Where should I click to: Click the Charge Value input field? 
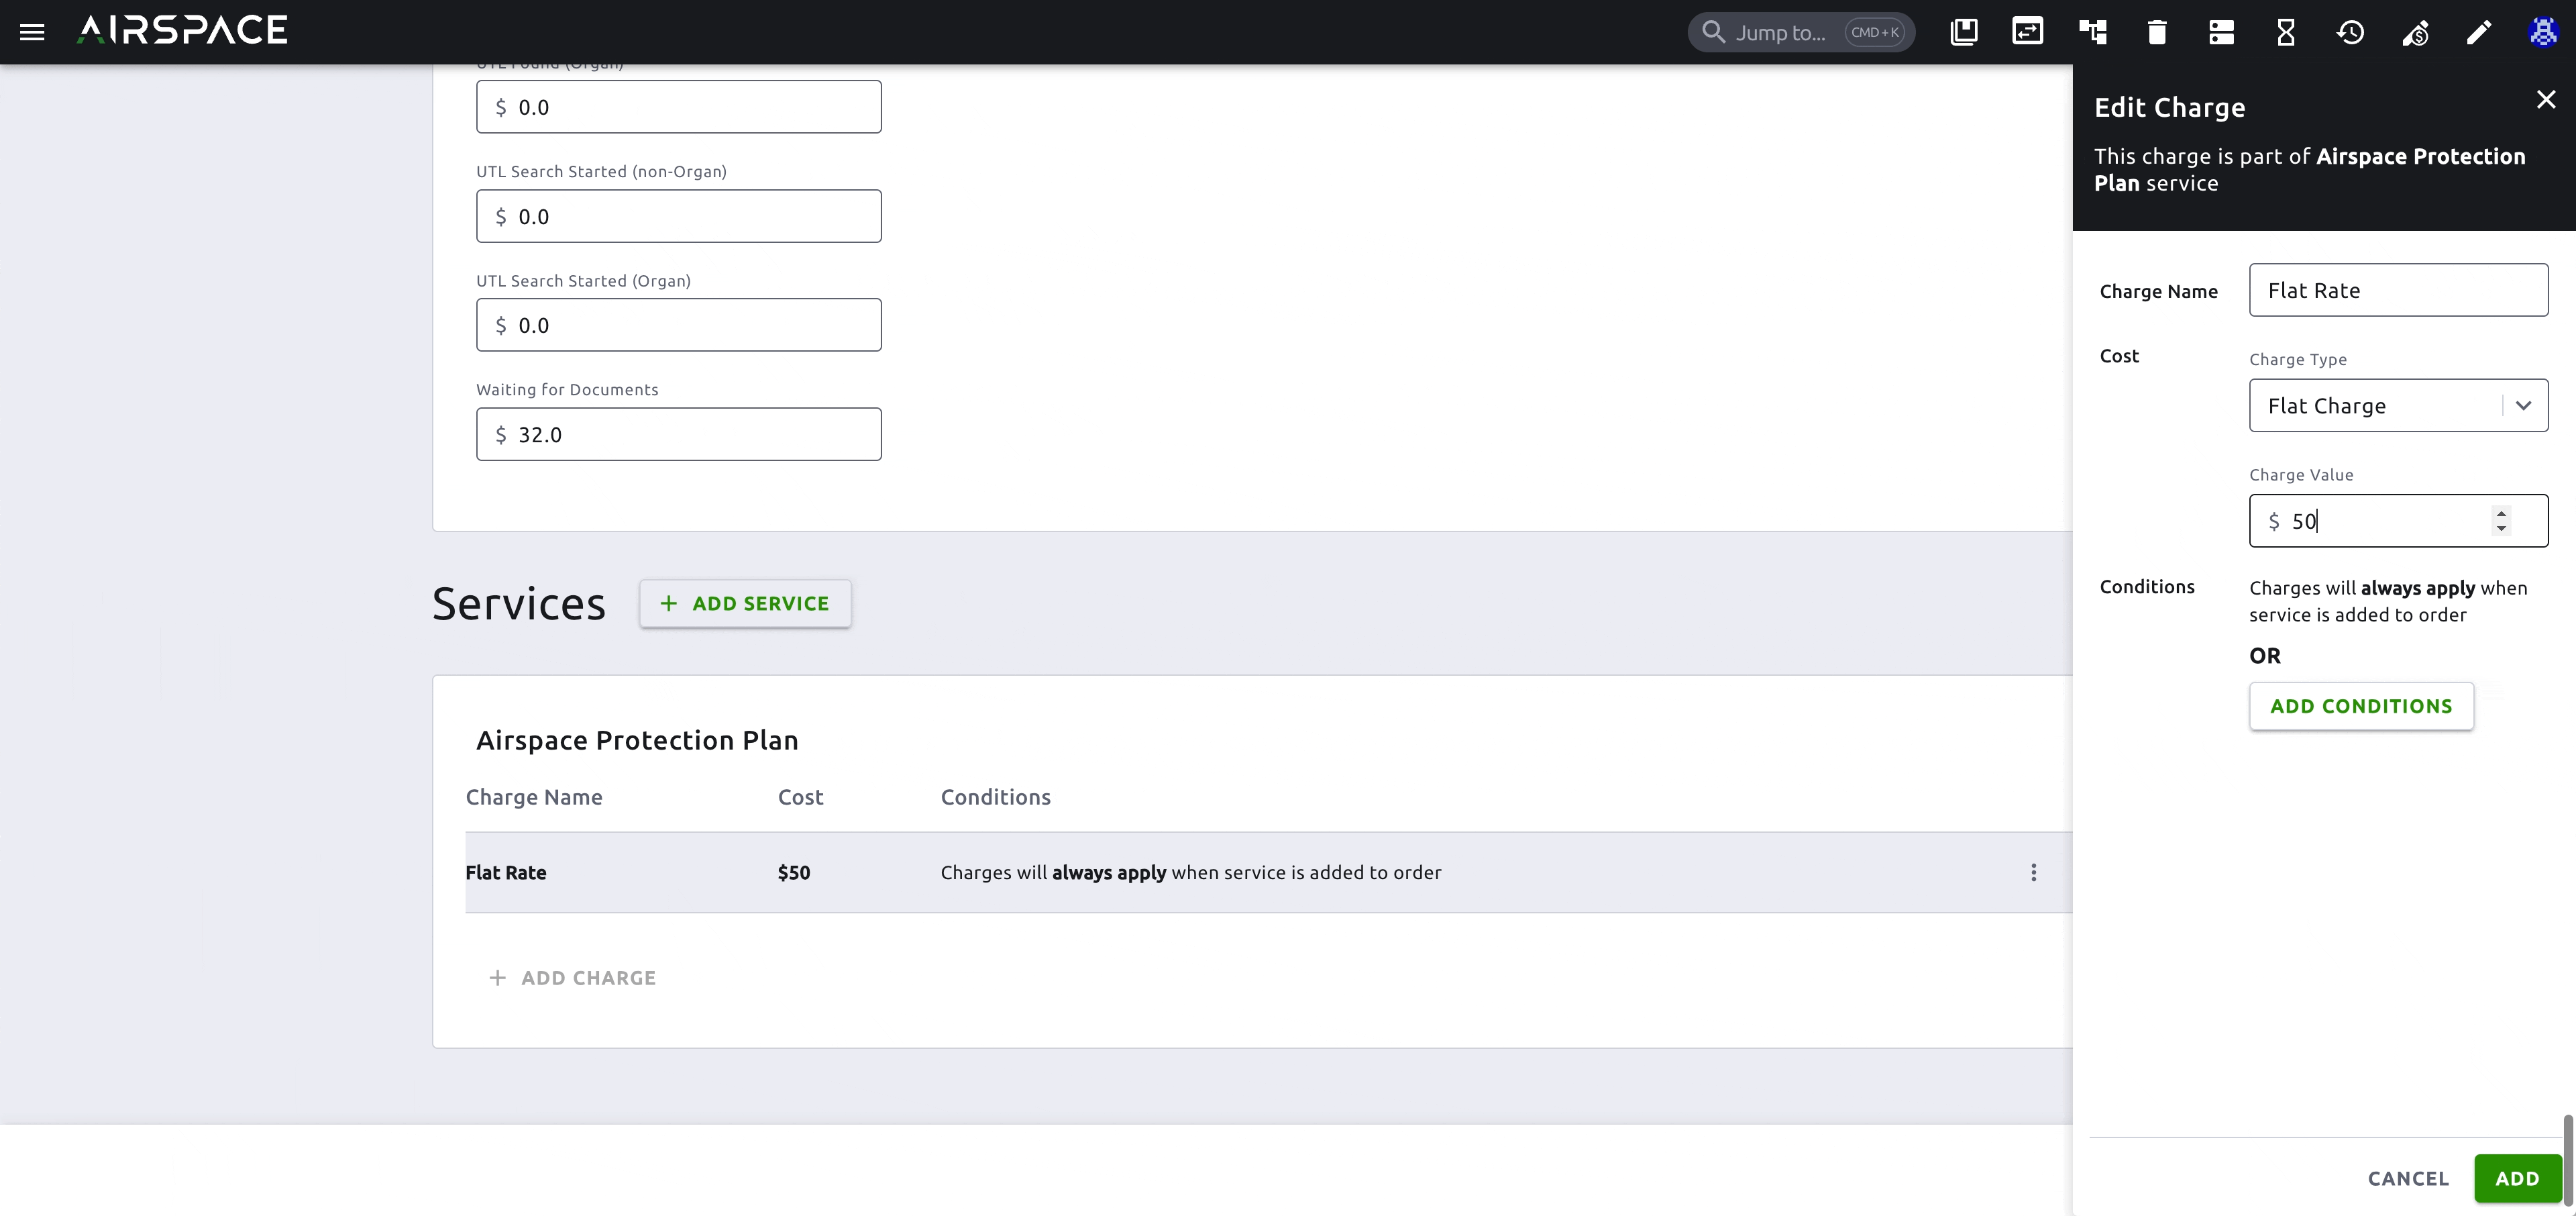pyautogui.click(x=2398, y=520)
